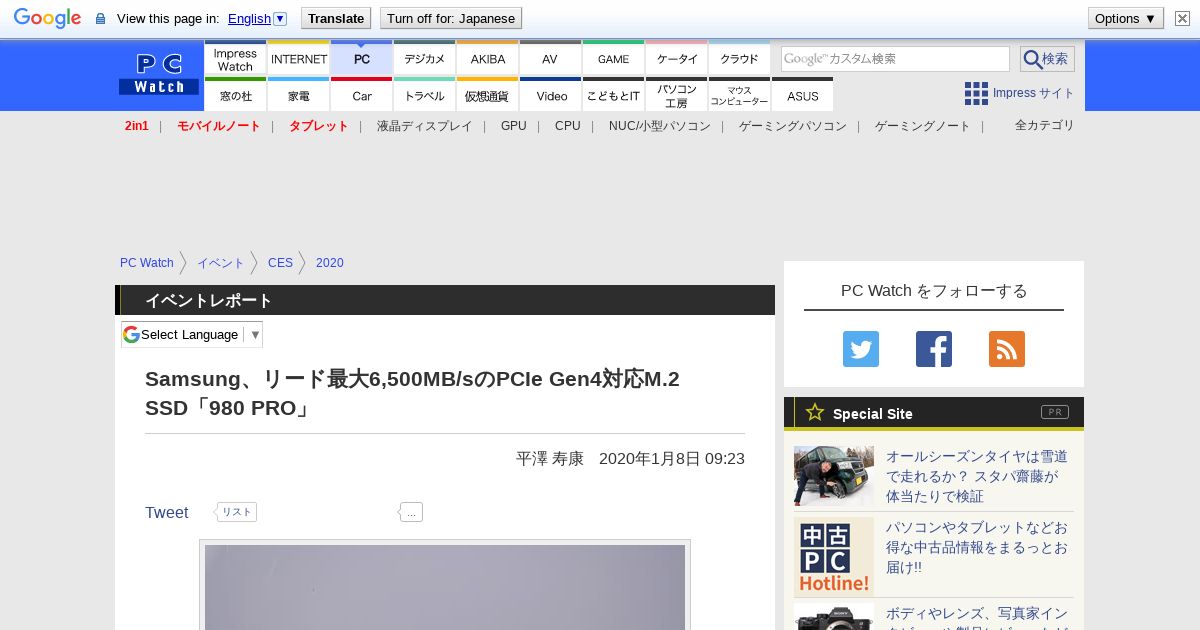The image size is (1200, 630).
Task: Open the snow tire car thumbnail
Action: 834,476
